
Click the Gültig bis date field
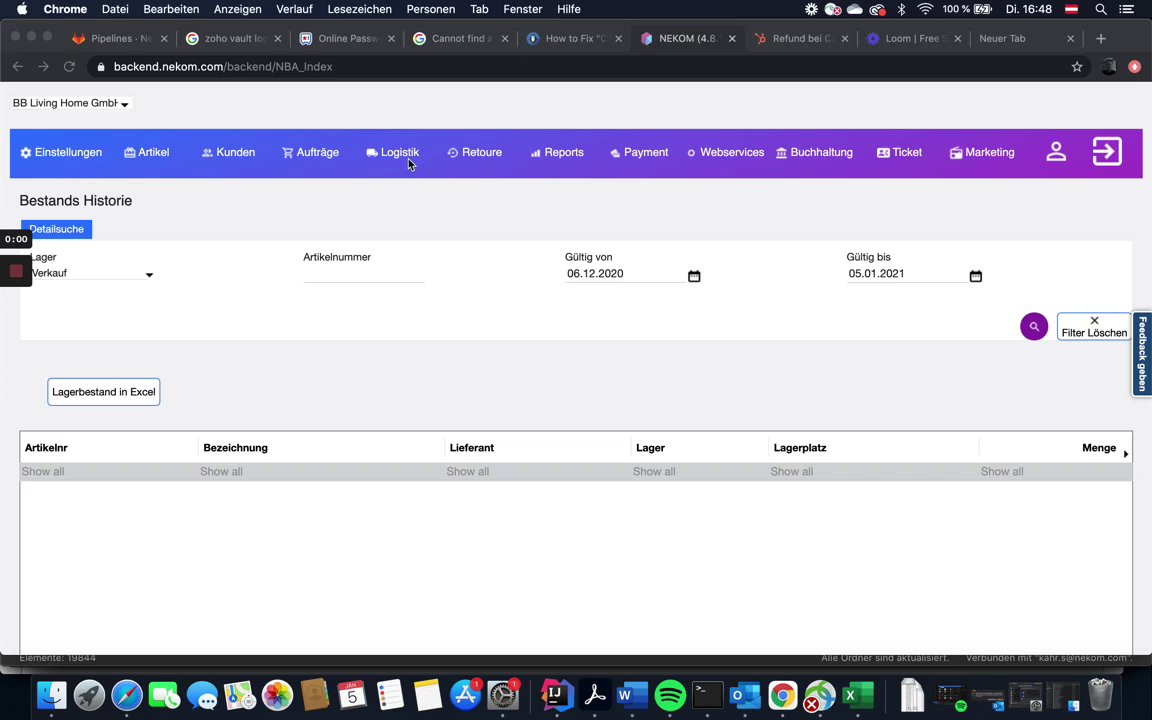906,274
